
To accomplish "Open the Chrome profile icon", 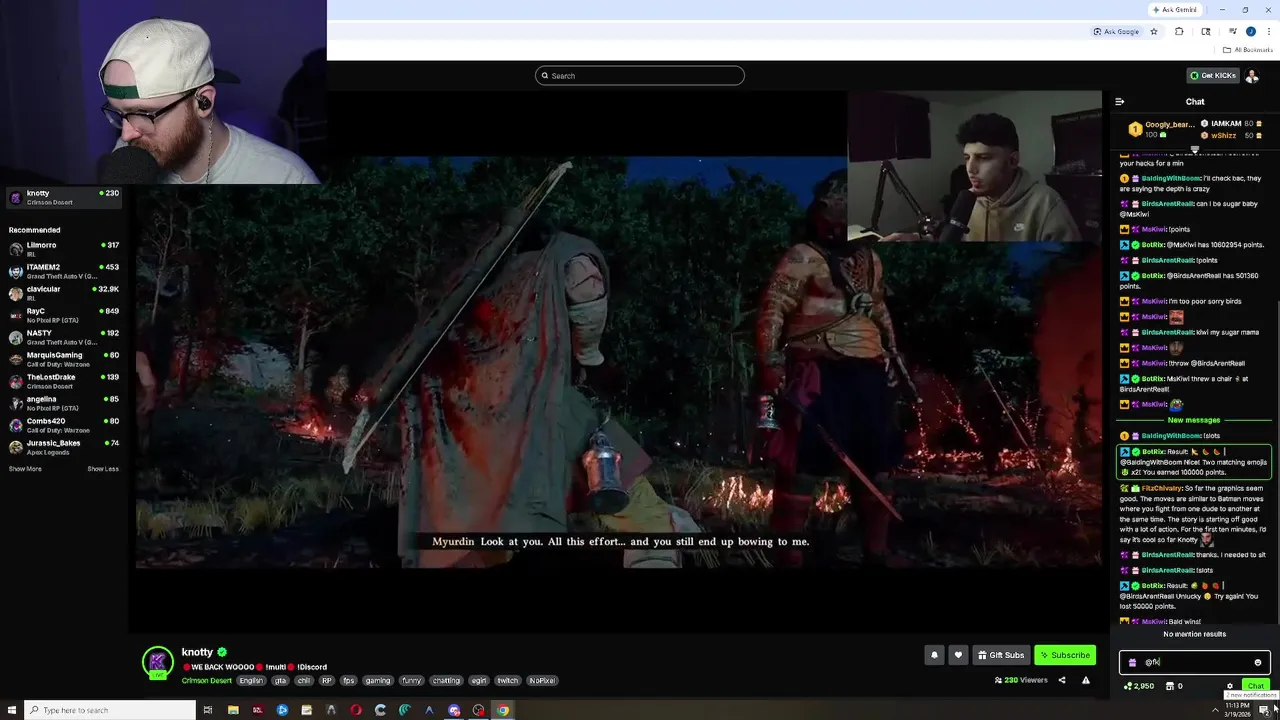I will click(x=1250, y=32).
